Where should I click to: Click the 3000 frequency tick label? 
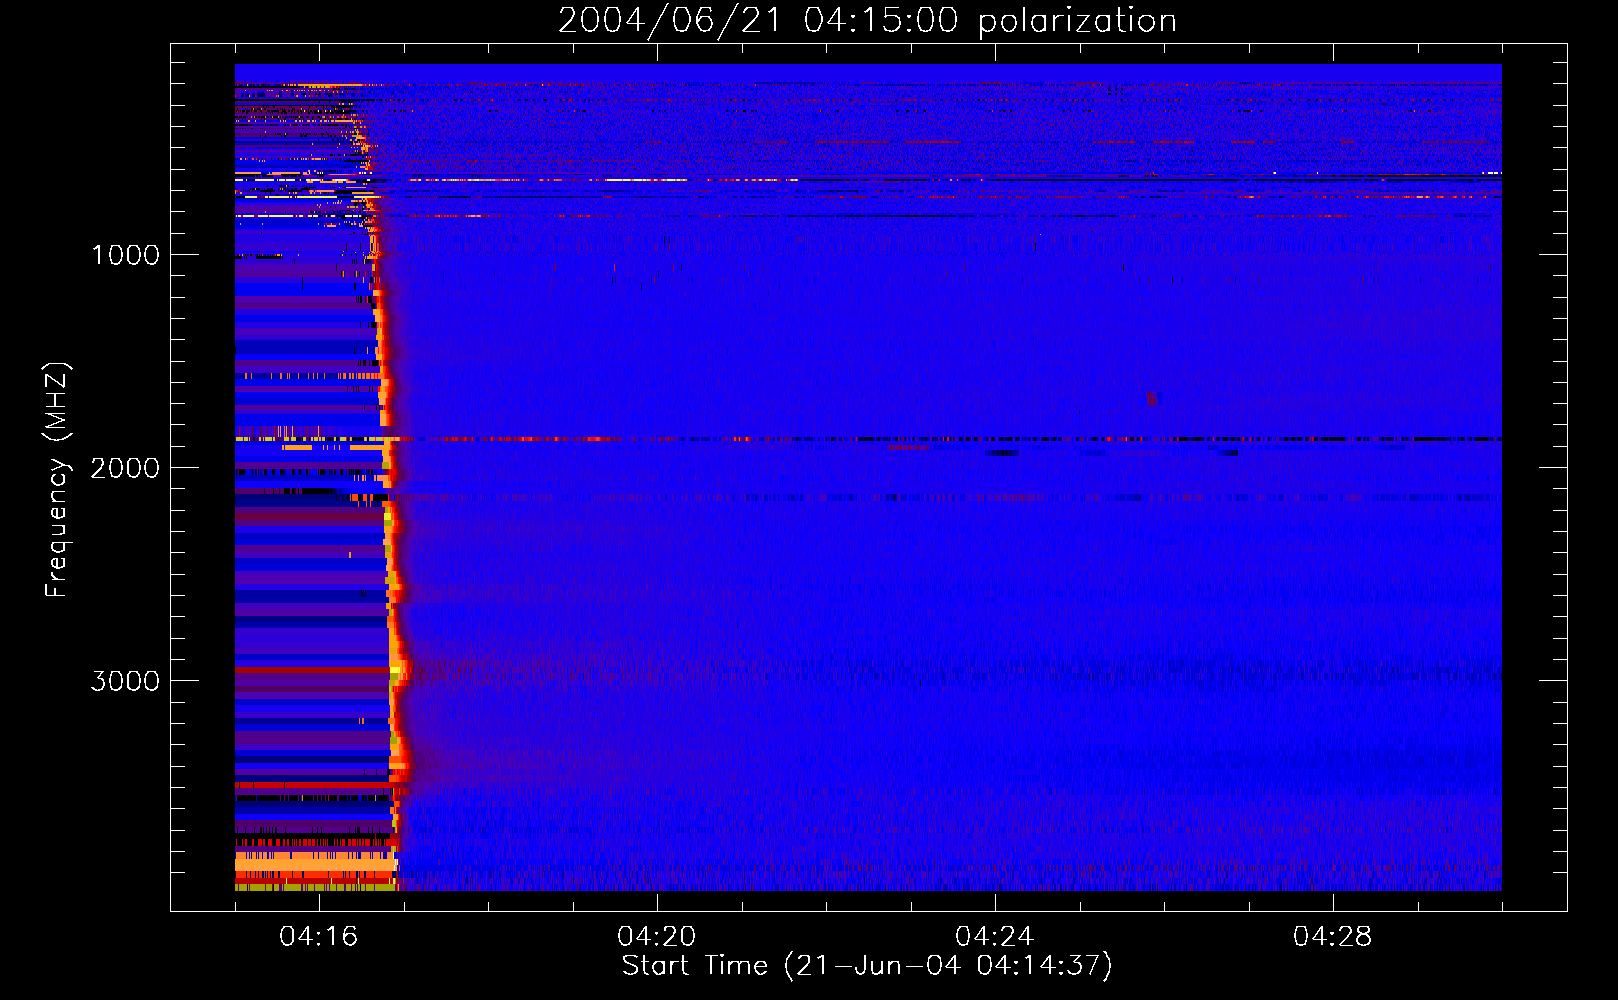point(125,681)
